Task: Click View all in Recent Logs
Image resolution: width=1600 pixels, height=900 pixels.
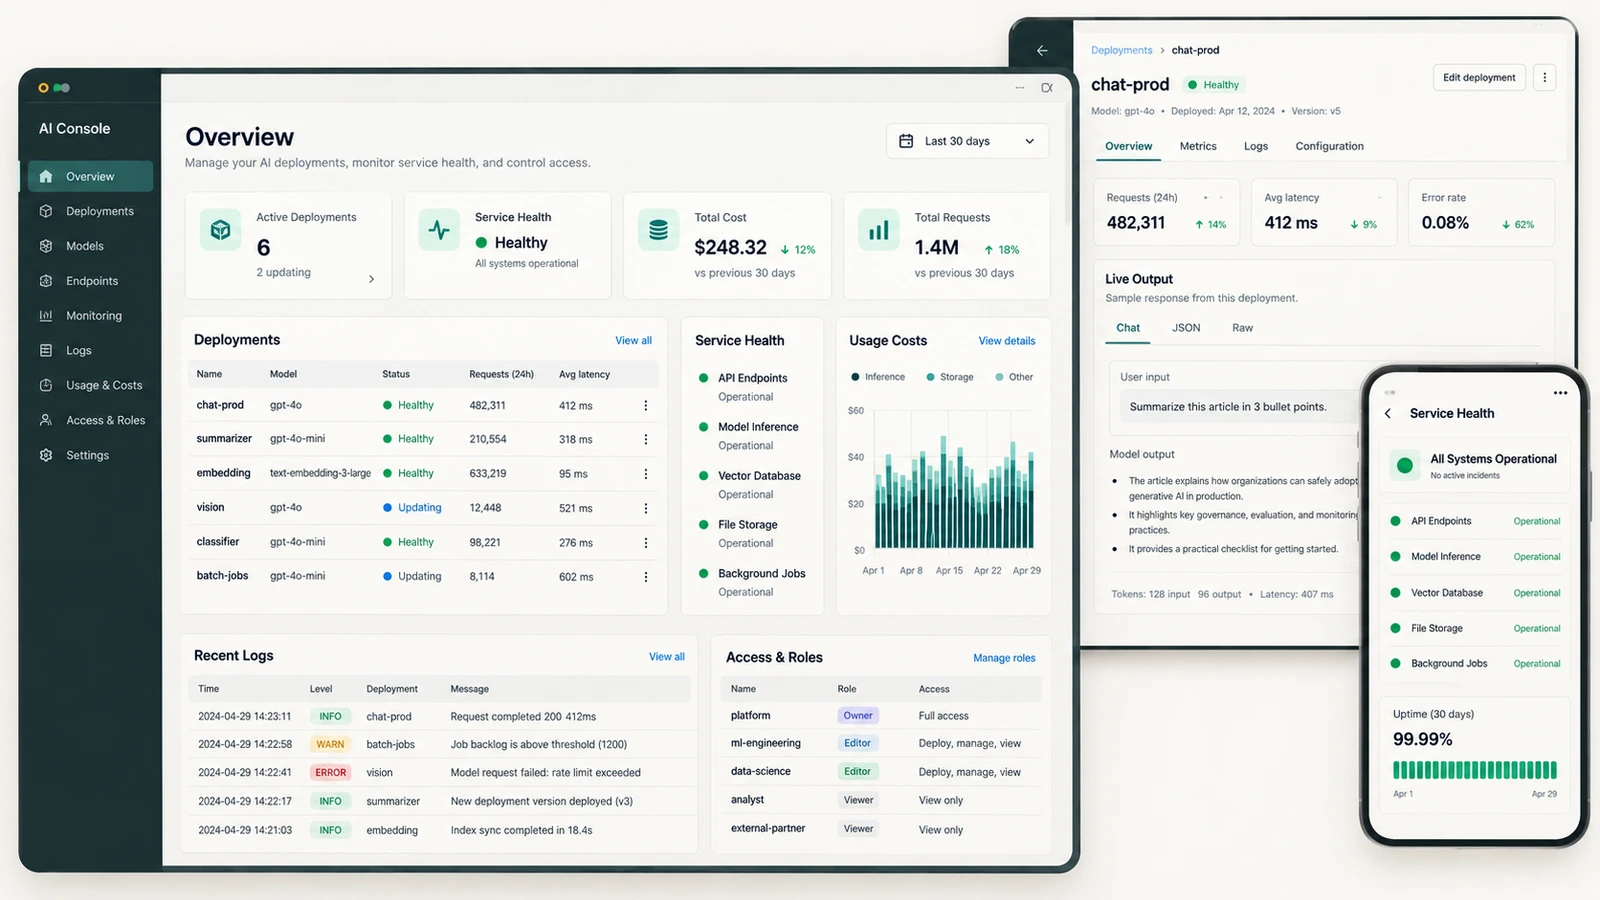Action: 667,657
